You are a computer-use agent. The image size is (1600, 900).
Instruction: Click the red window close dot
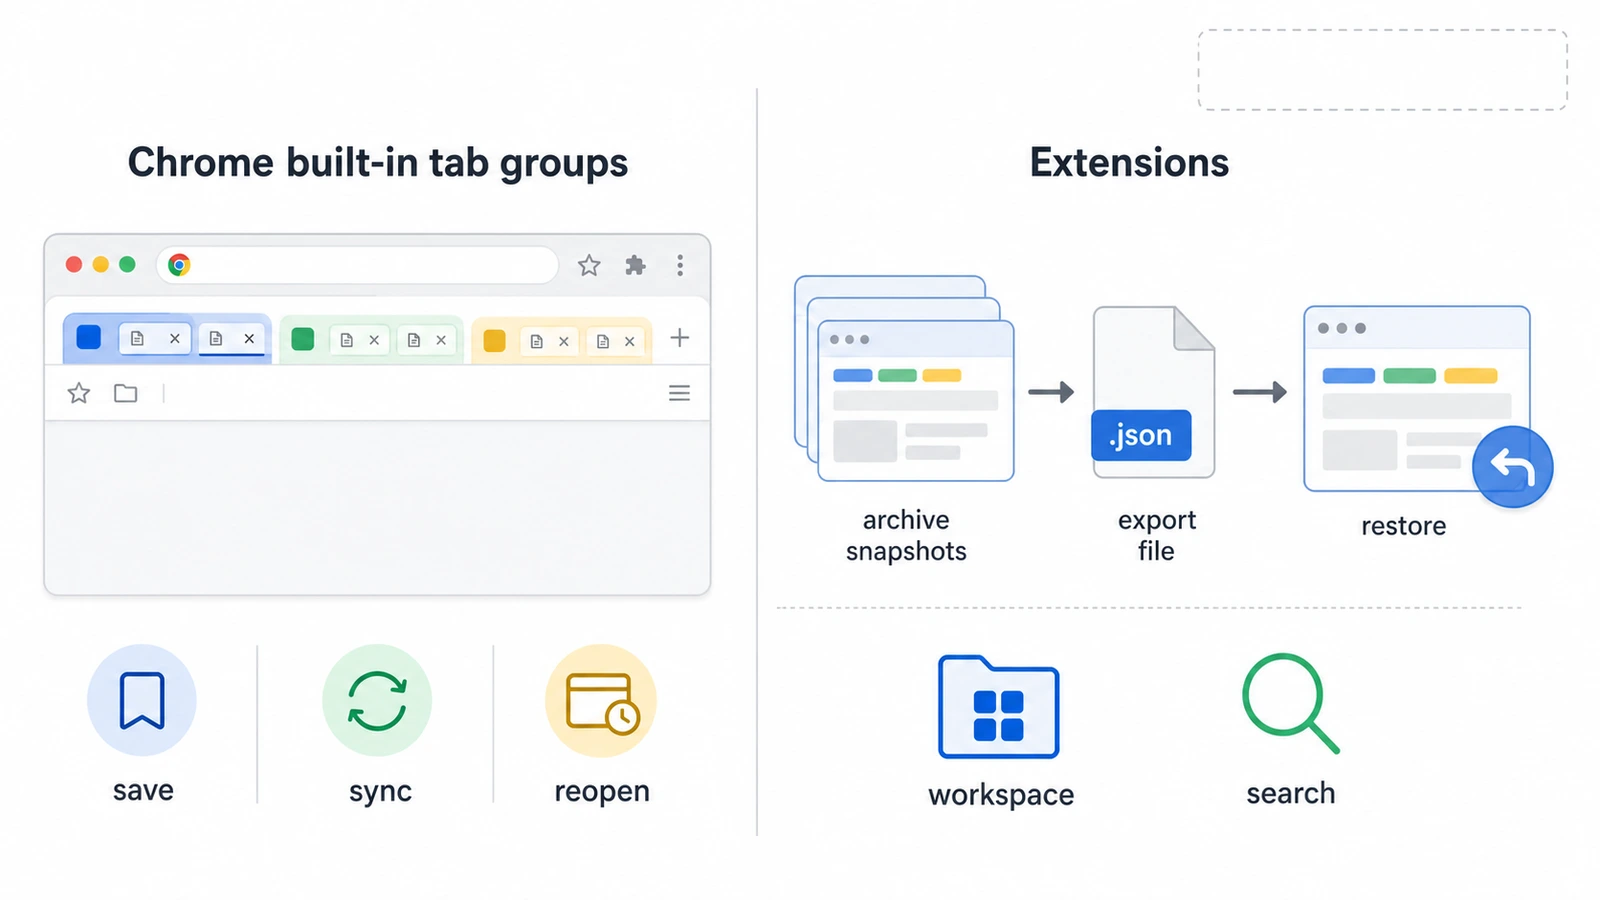(x=74, y=264)
